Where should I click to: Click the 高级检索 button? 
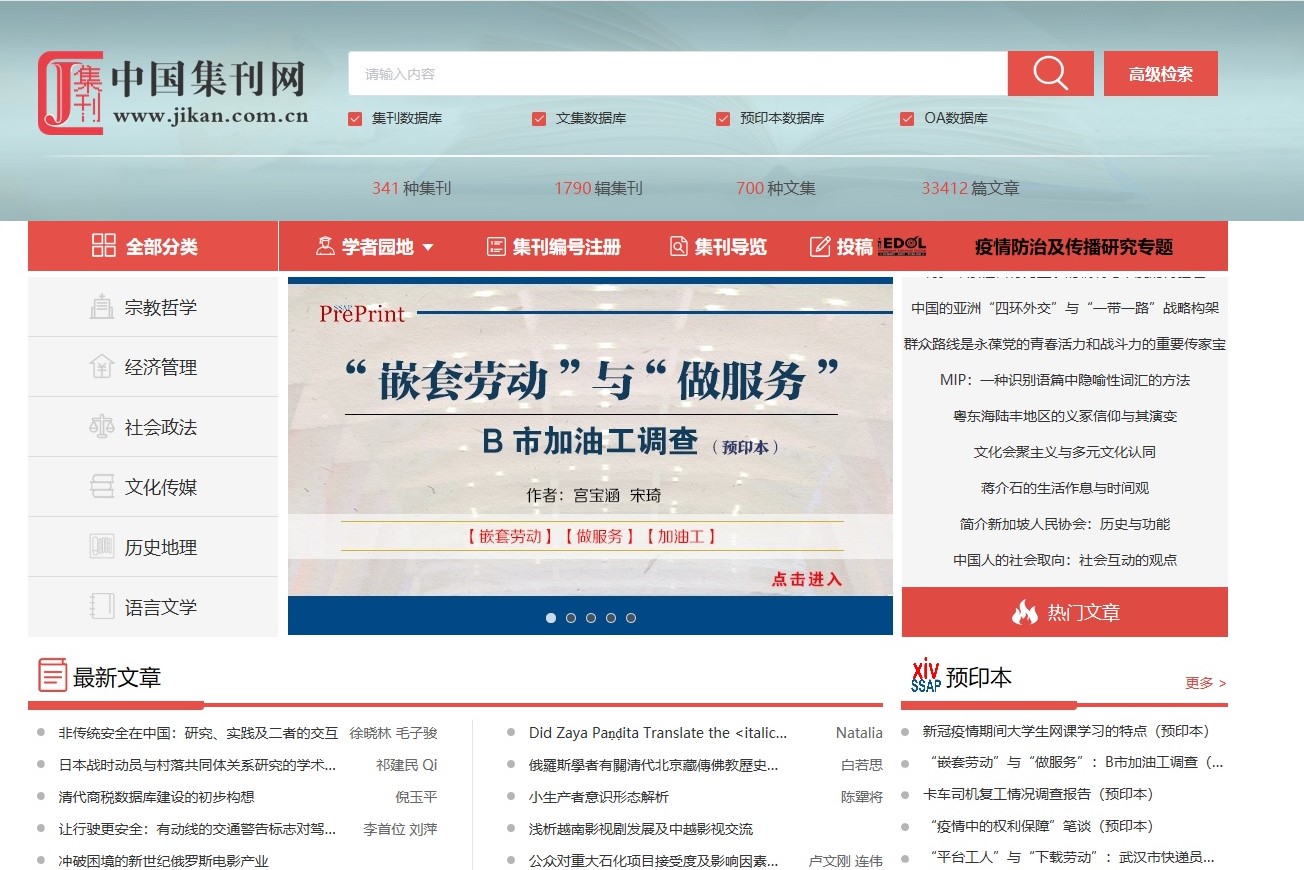point(1160,74)
